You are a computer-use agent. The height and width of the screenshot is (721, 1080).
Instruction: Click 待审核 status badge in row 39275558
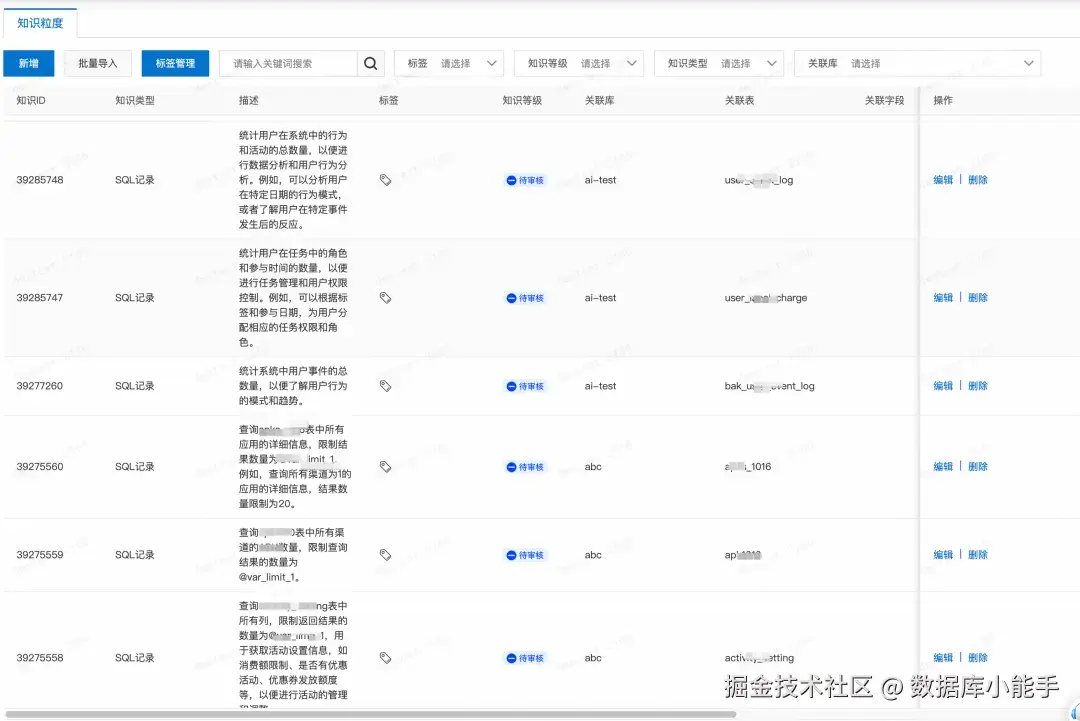(525, 658)
